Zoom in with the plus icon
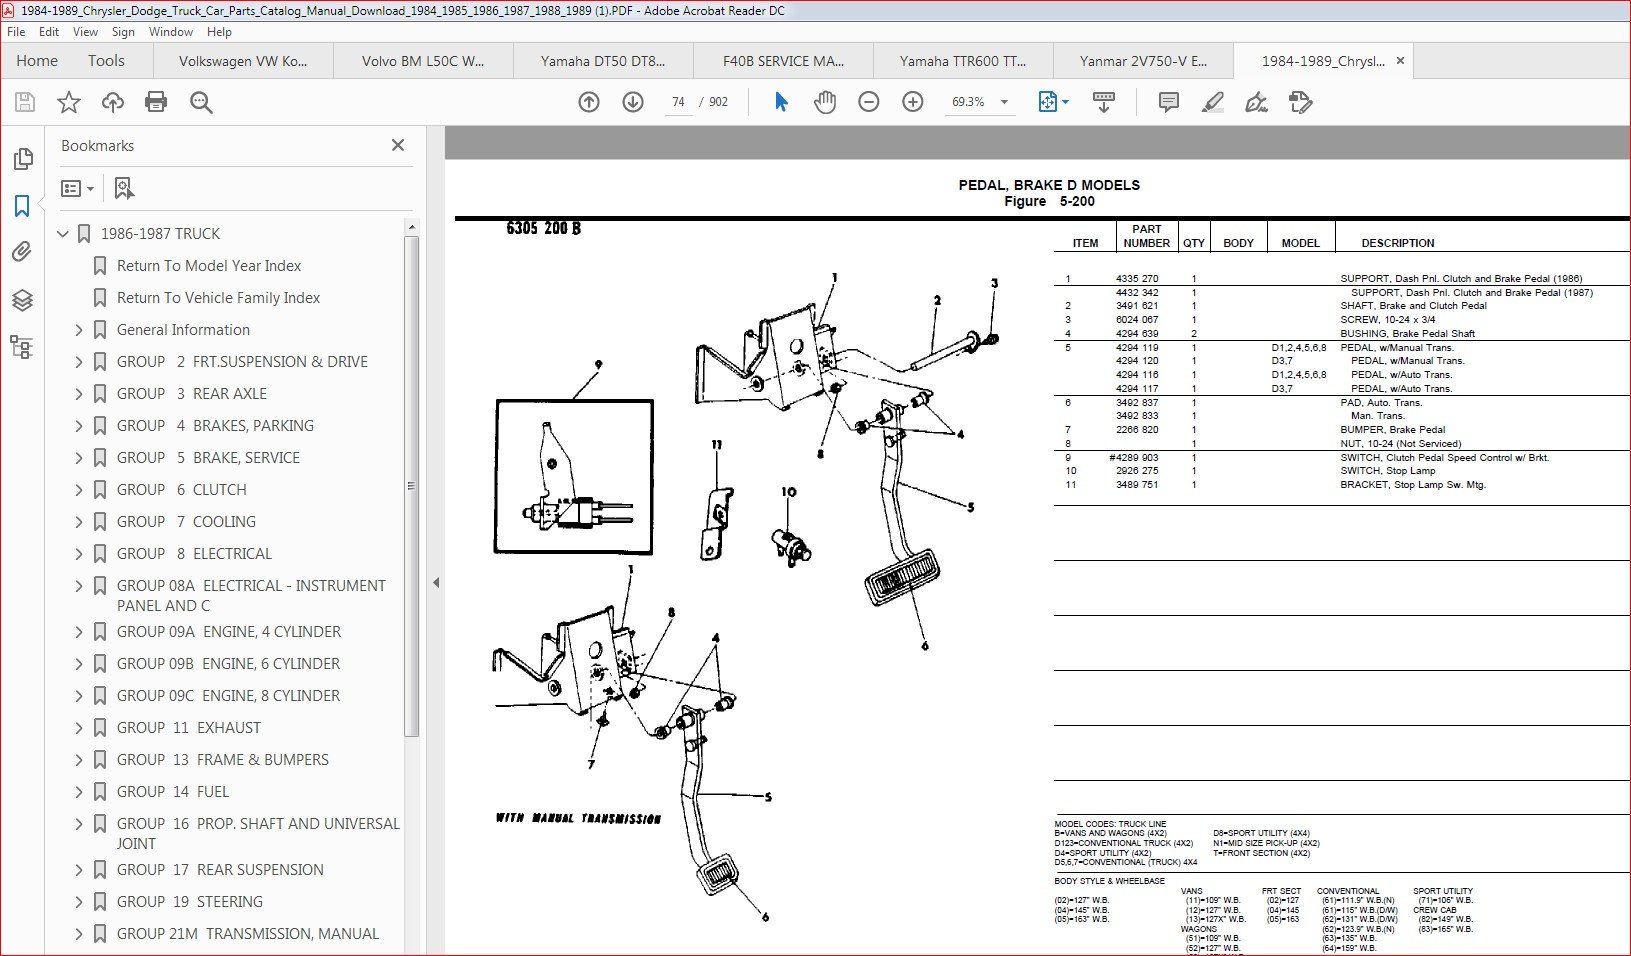 pos(913,102)
